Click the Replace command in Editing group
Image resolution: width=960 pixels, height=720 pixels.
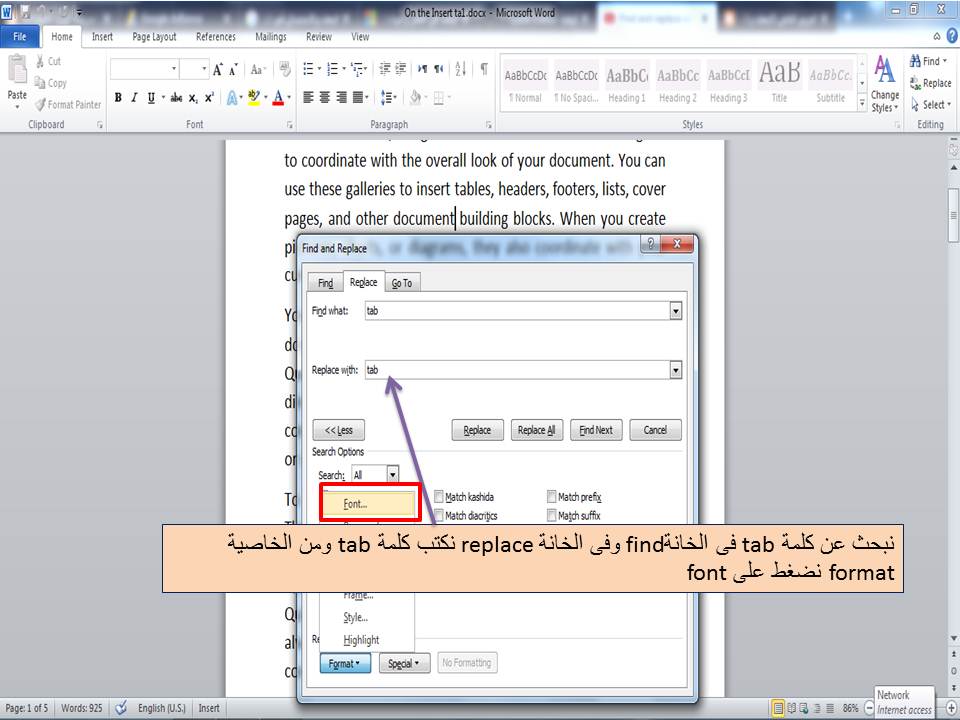[x=931, y=83]
